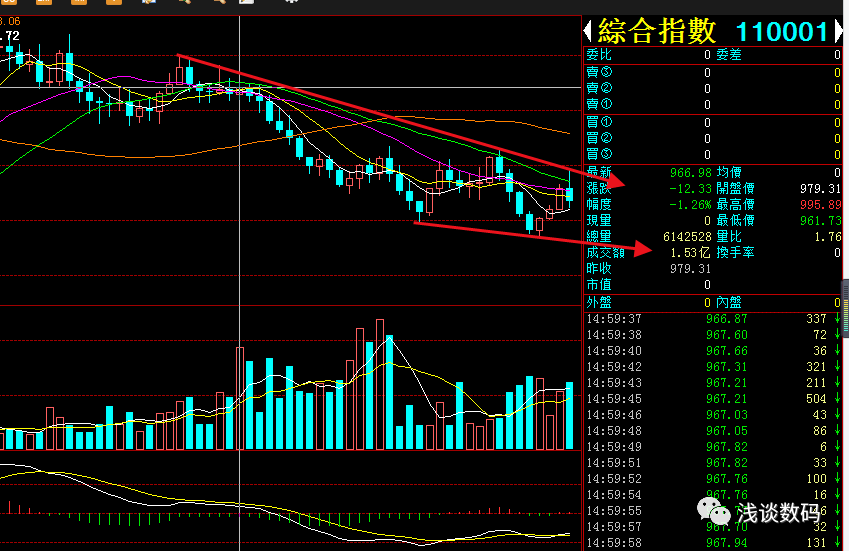Viewport: 849px width, 551px height.
Task: Select the 14:59:58 tick row
Action: (x=713, y=542)
